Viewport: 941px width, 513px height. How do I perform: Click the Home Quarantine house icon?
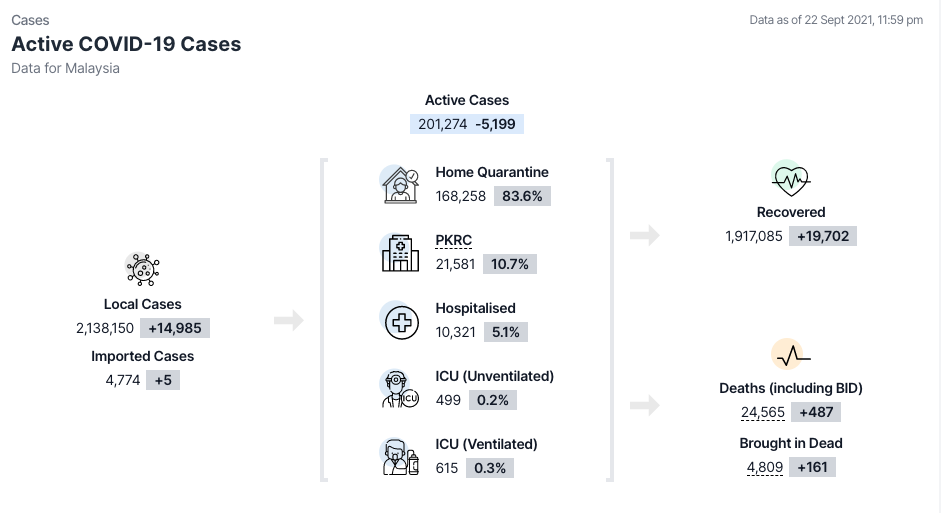pos(400,186)
